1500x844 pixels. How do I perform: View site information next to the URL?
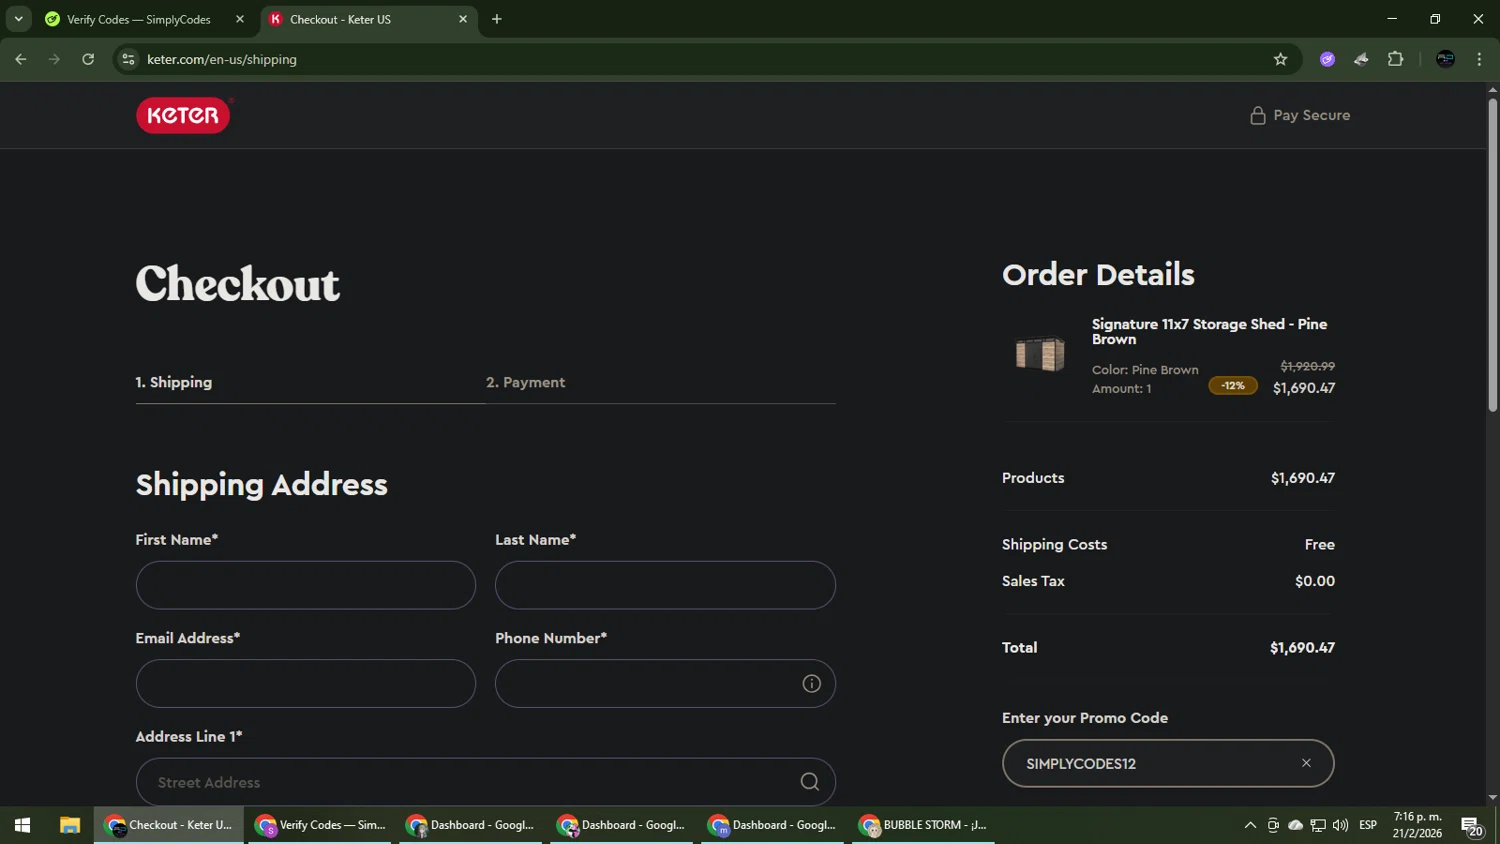pos(128,59)
